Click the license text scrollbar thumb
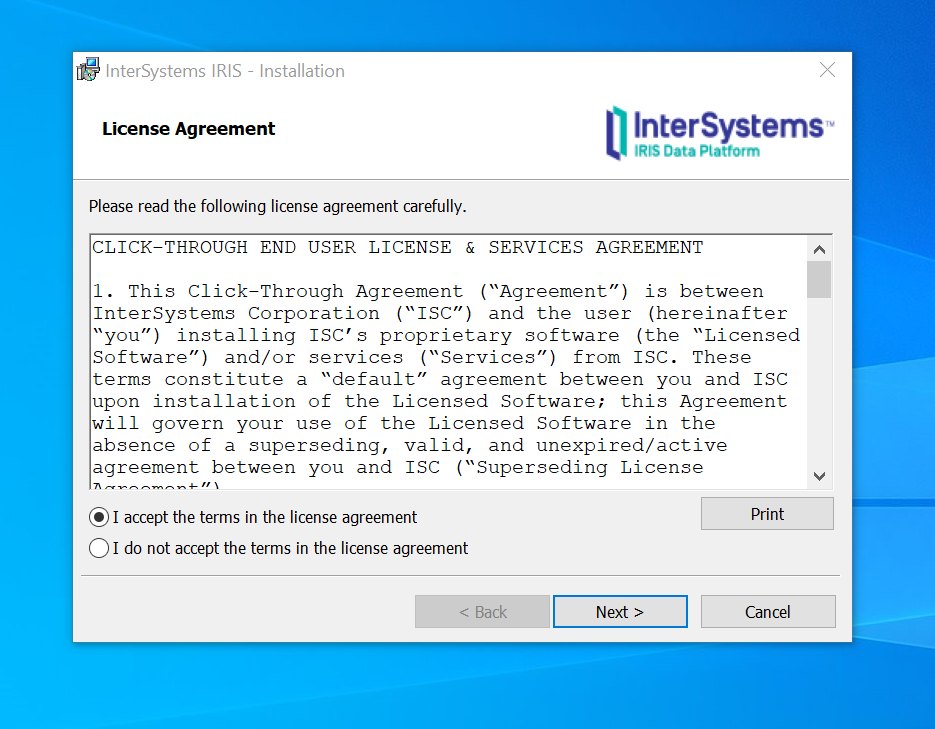The width and height of the screenshot is (935, 729). [819, 279]
